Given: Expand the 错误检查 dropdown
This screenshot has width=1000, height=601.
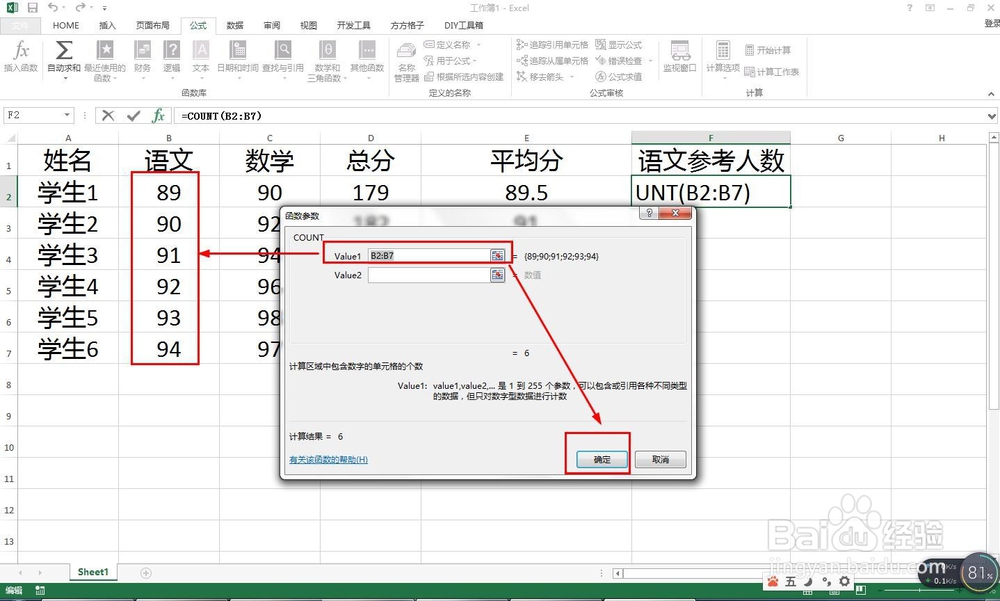Looking at the screenshot, I should (x=650, y=61).
